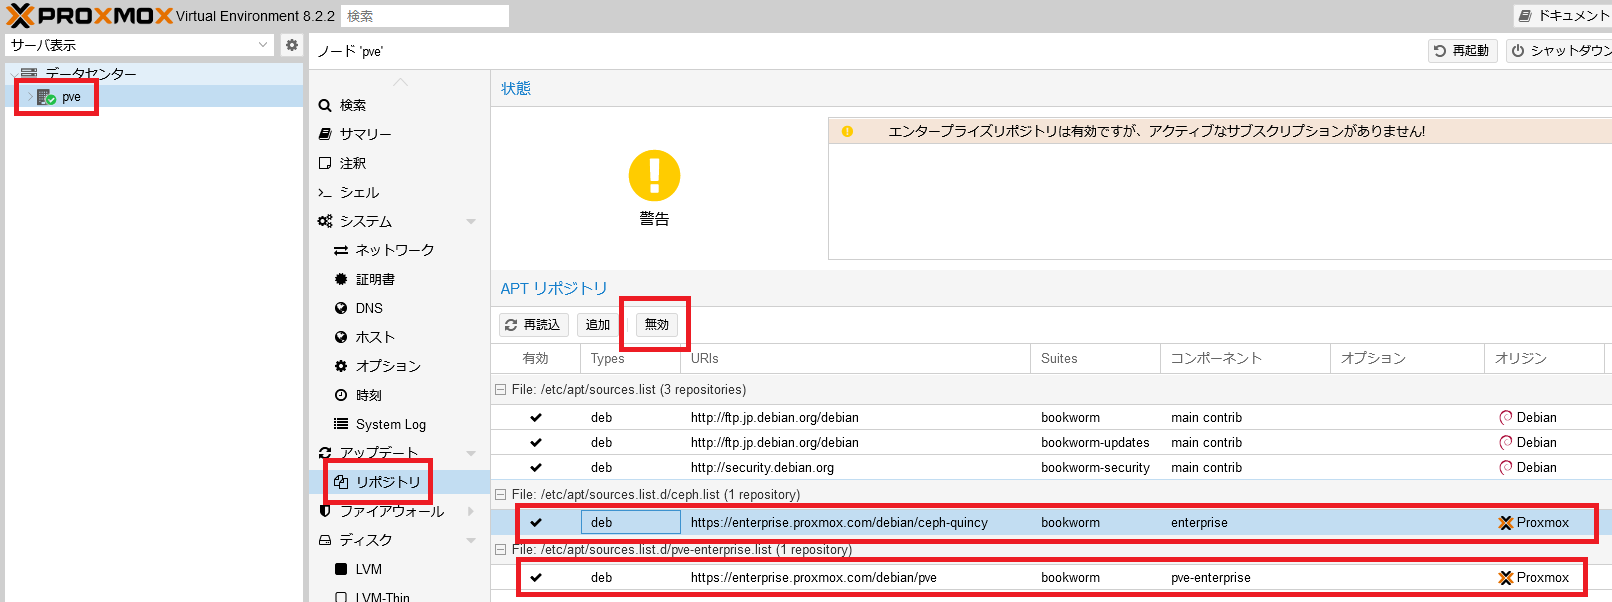This screenshot has width=1612, height=602.
Task: Open シェル shell menu item
Action: (349, 192)
